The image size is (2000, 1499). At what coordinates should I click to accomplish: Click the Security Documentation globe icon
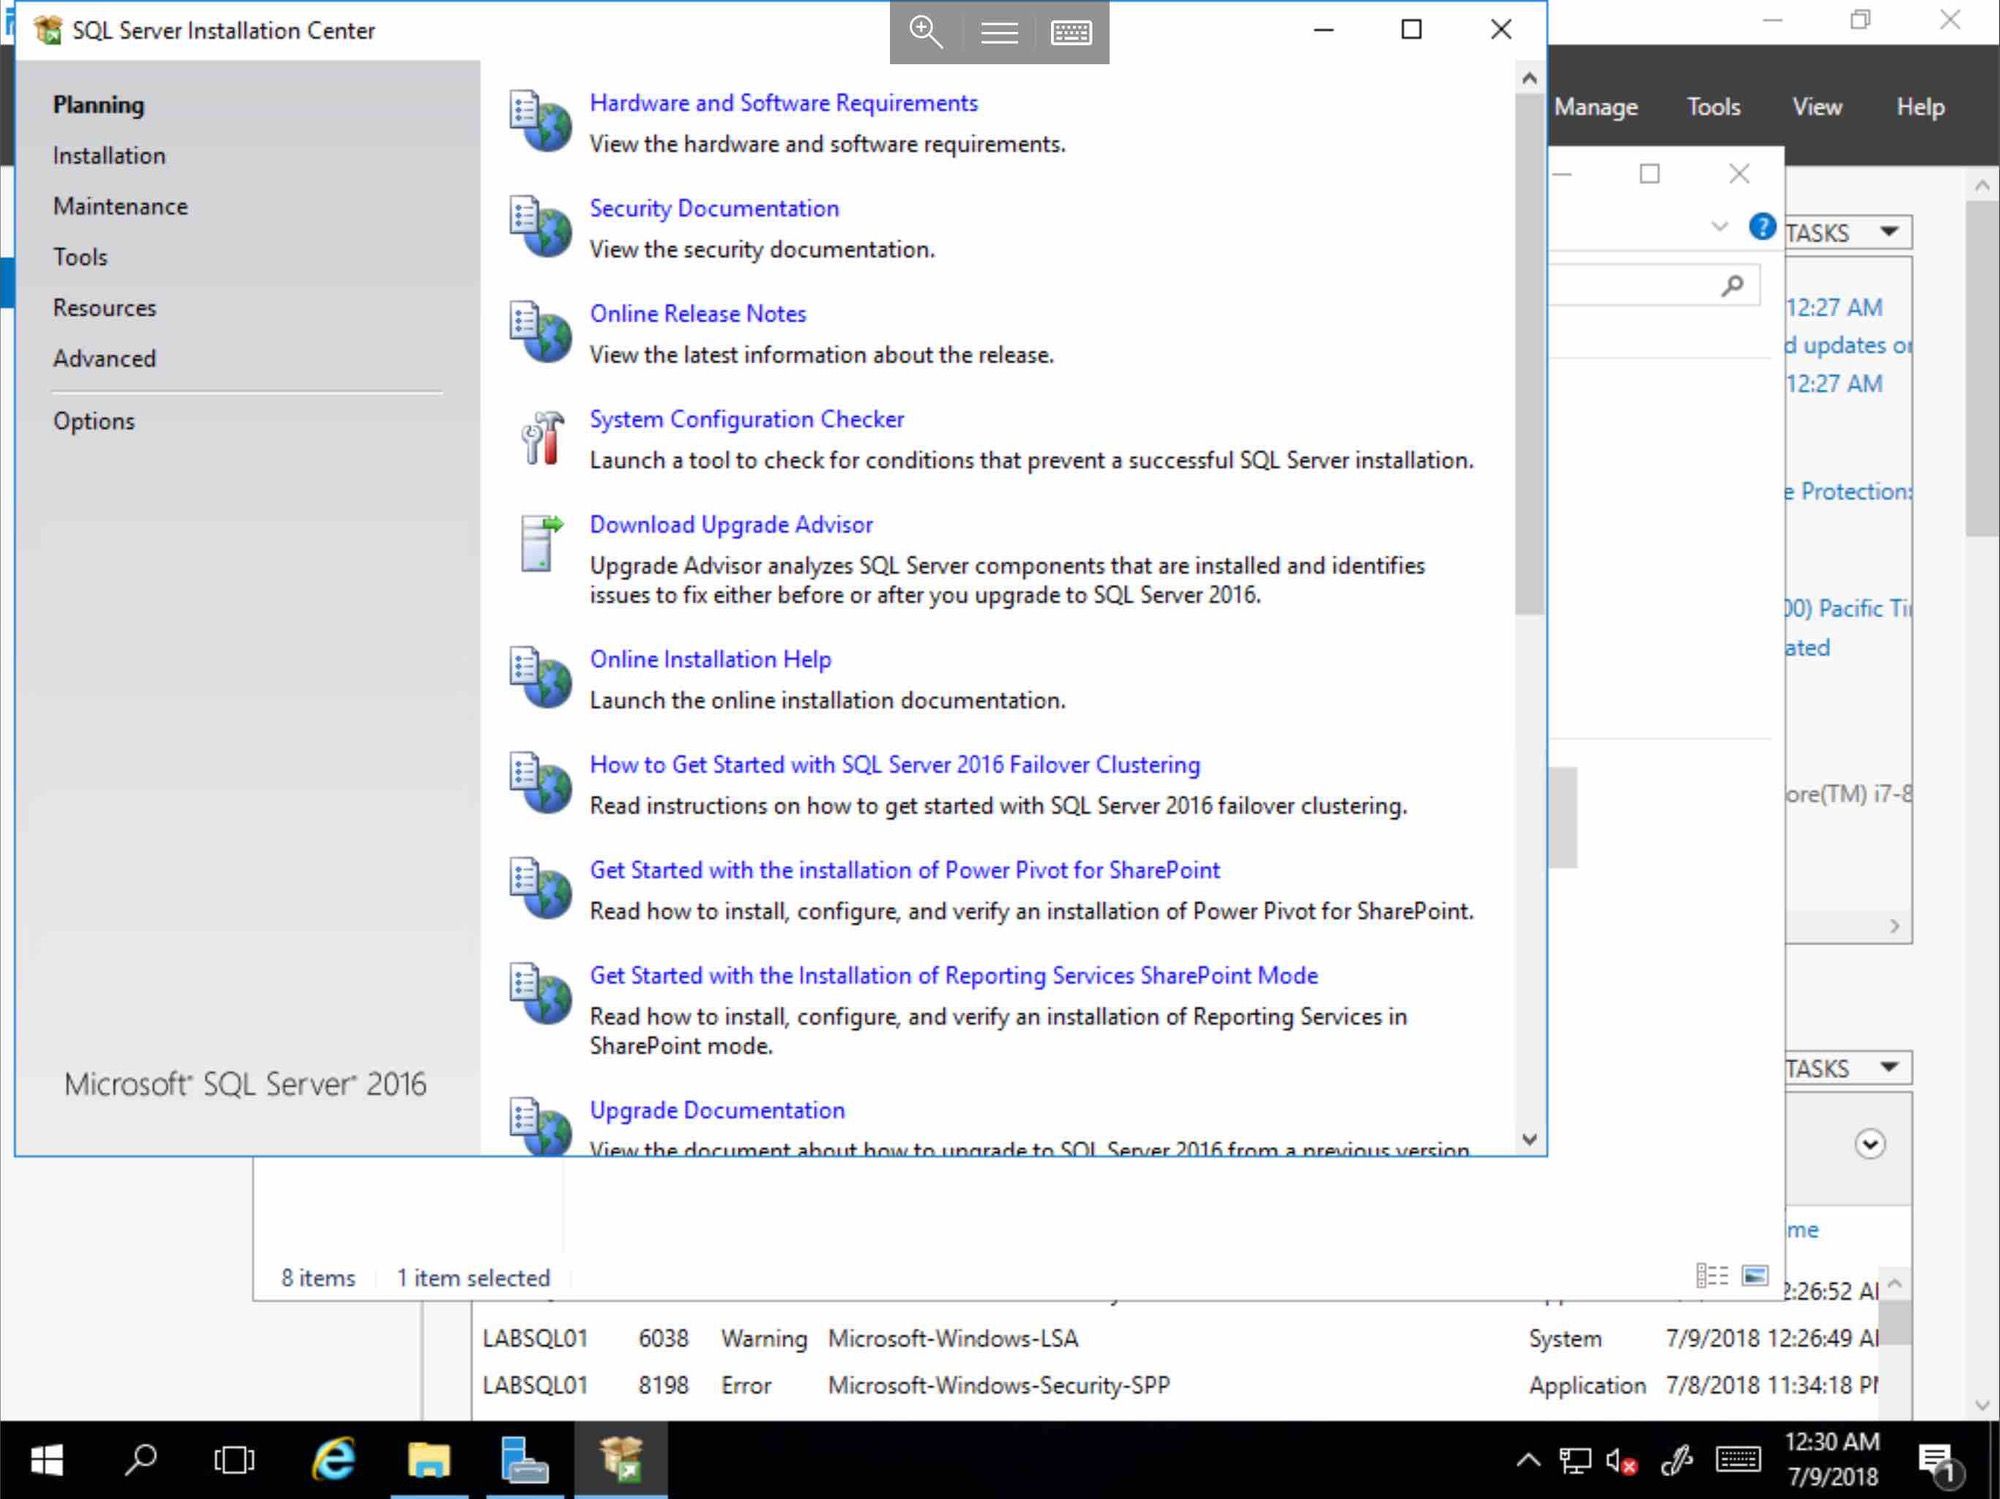click(540, 226)
